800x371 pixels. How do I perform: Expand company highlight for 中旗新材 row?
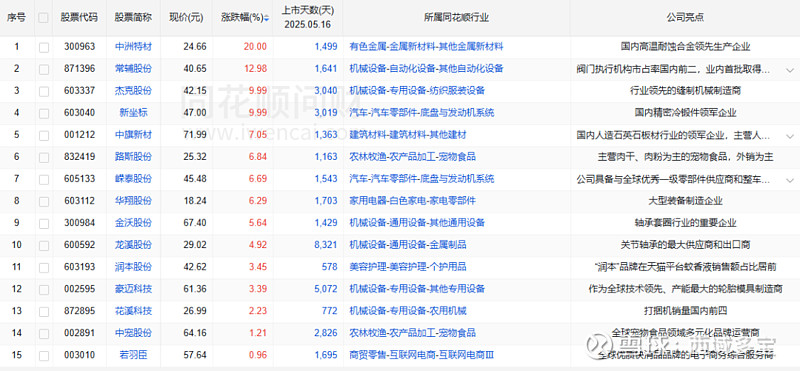[x=790, y=136]
